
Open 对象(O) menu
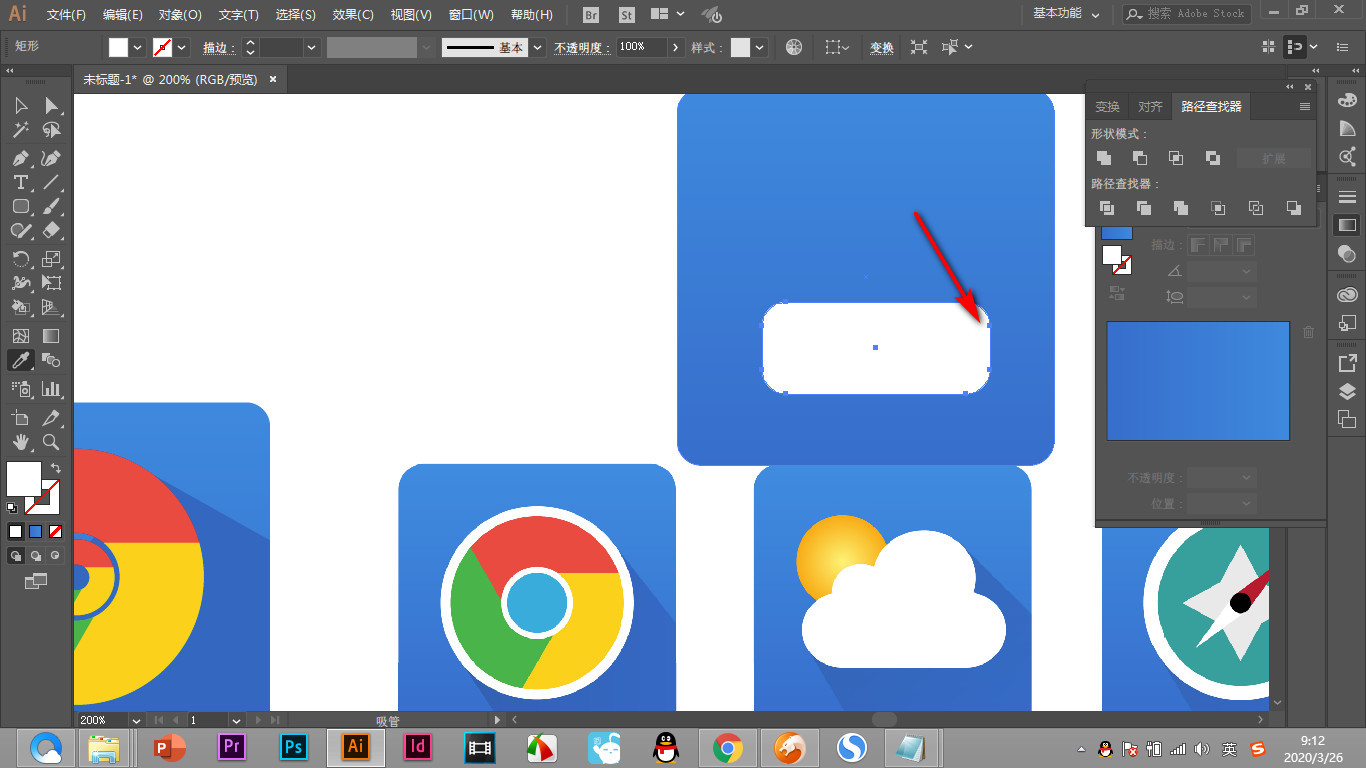tap(180, 15)
